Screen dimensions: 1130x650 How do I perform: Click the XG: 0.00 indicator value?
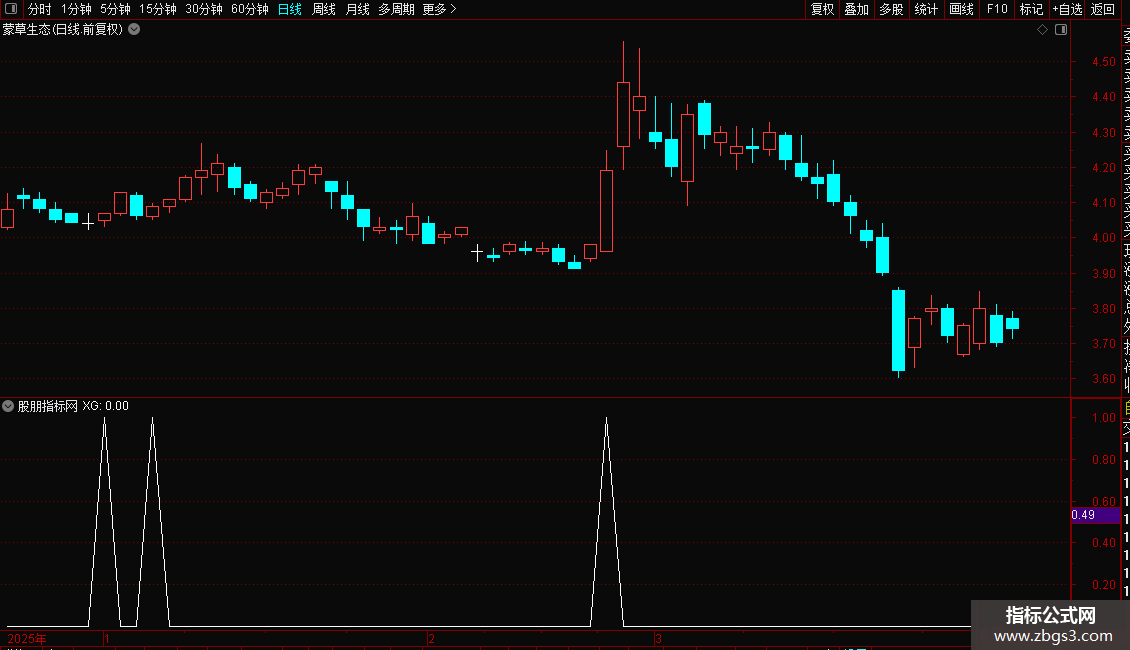click(x=105, y=406)
